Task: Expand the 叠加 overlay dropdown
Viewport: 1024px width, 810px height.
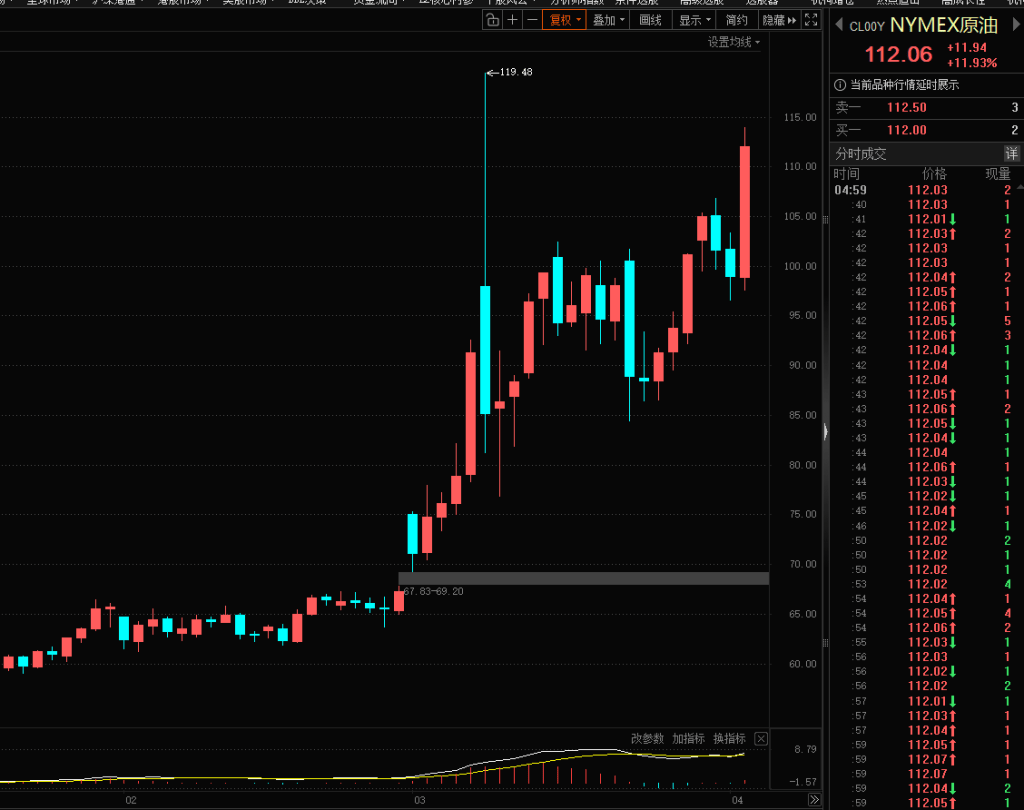Action: pyautogui.click(x=608, y=20)
